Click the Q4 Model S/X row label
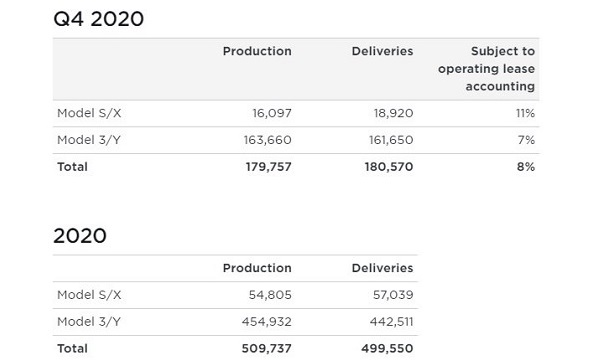This screenshot has width=599, height=363. [x=89, y=113]
